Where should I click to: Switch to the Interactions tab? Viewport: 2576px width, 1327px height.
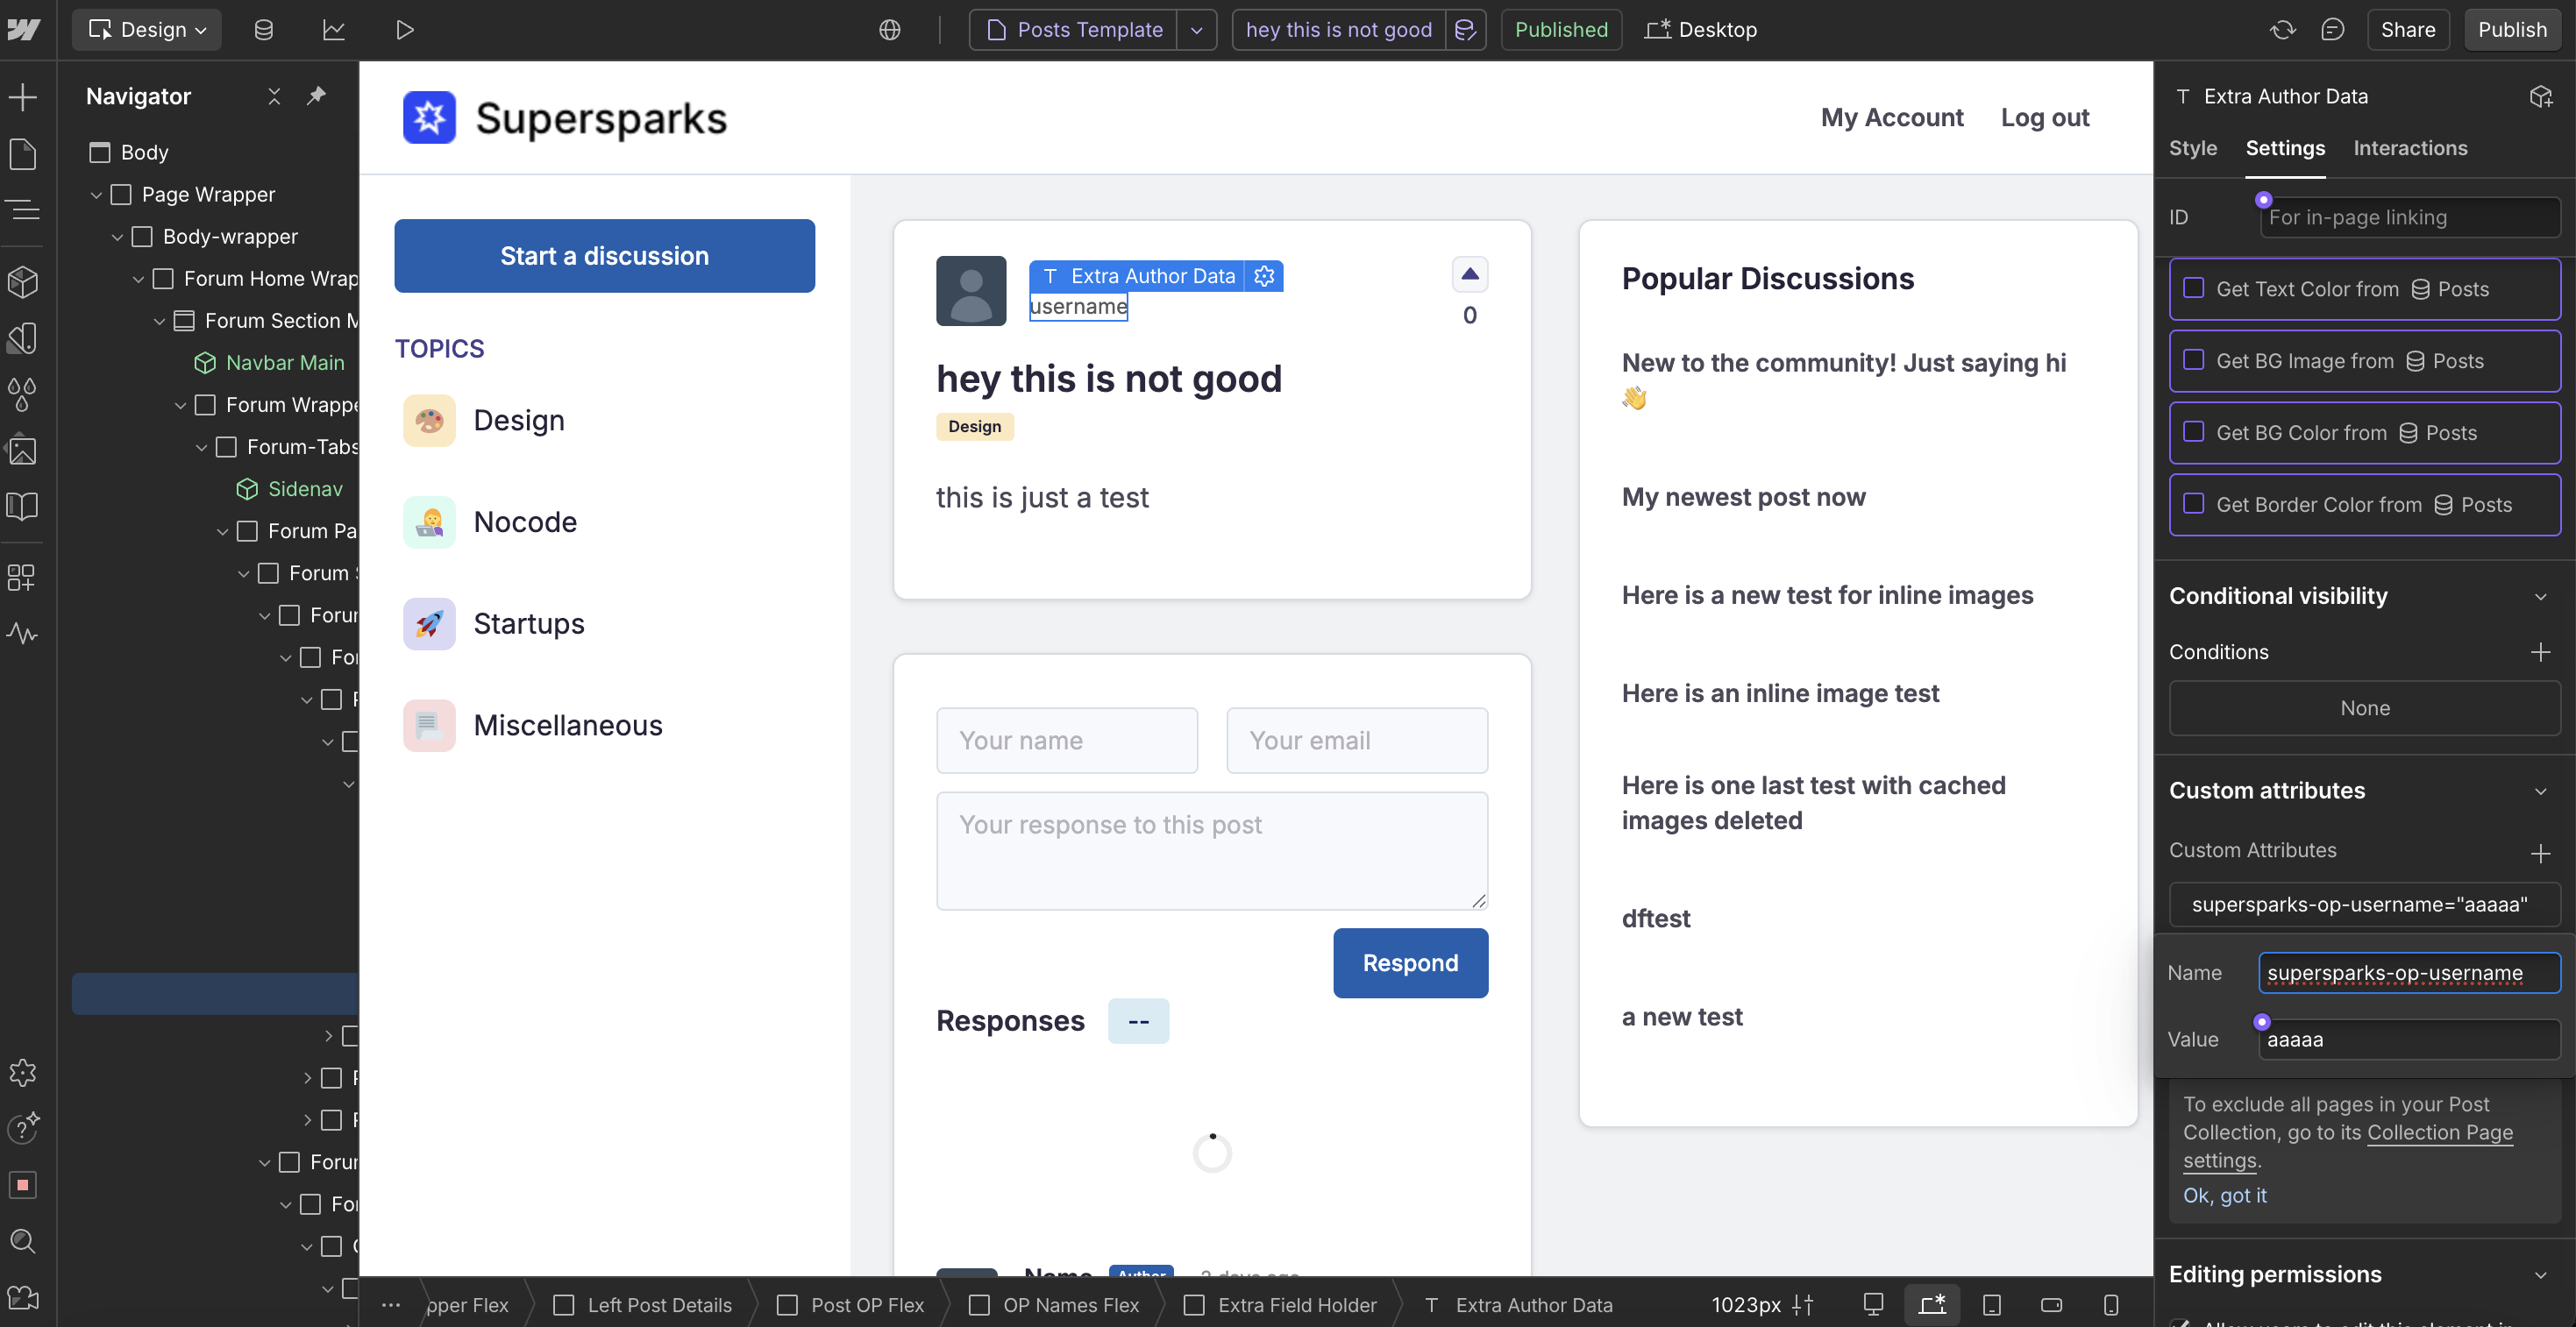[2409, 148]
